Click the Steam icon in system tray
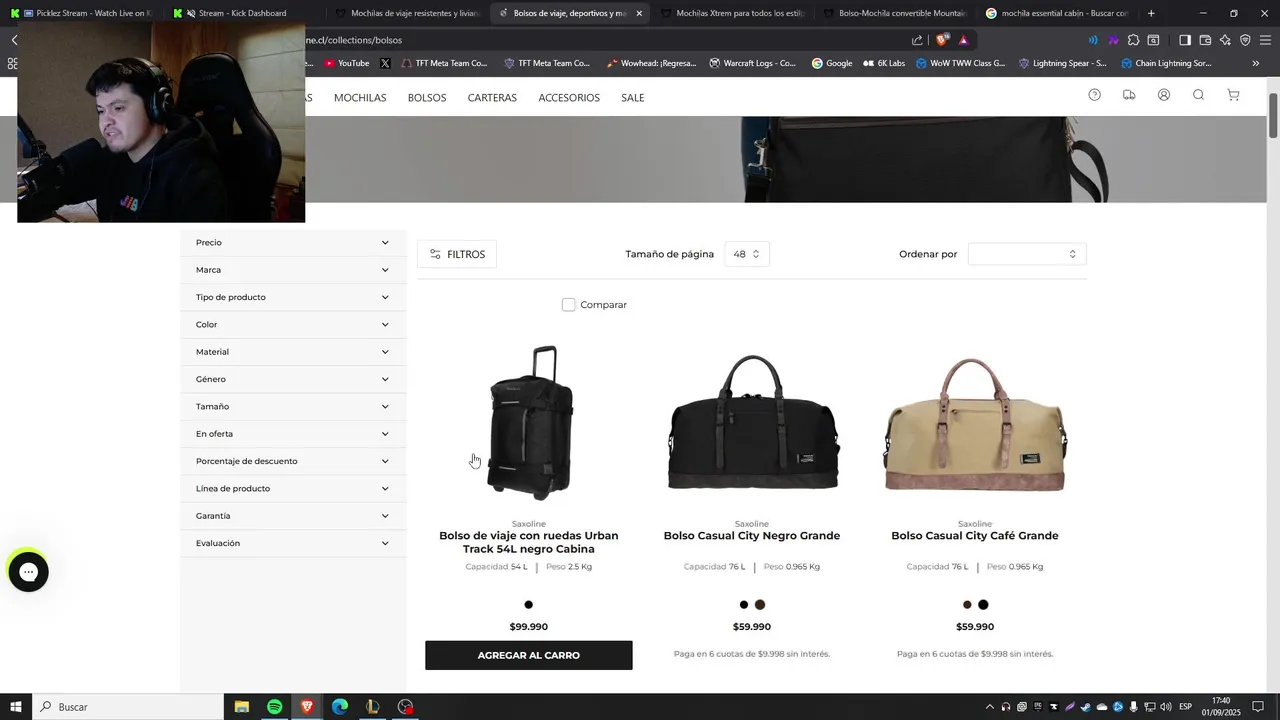 [x=1085, y=707]
